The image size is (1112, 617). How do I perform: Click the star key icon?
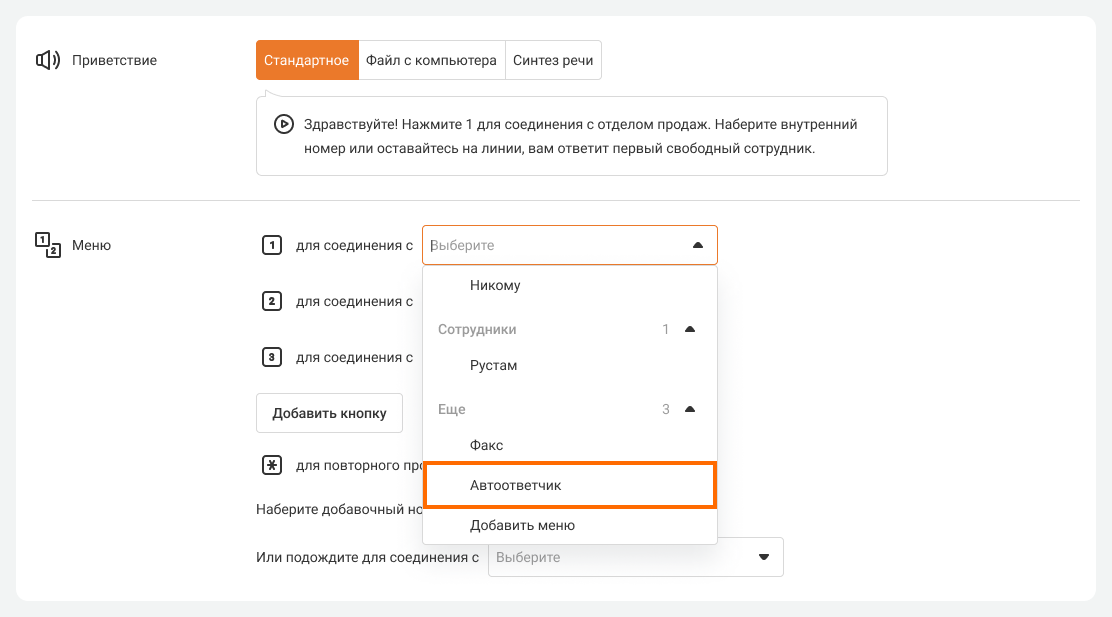point(271,465)
